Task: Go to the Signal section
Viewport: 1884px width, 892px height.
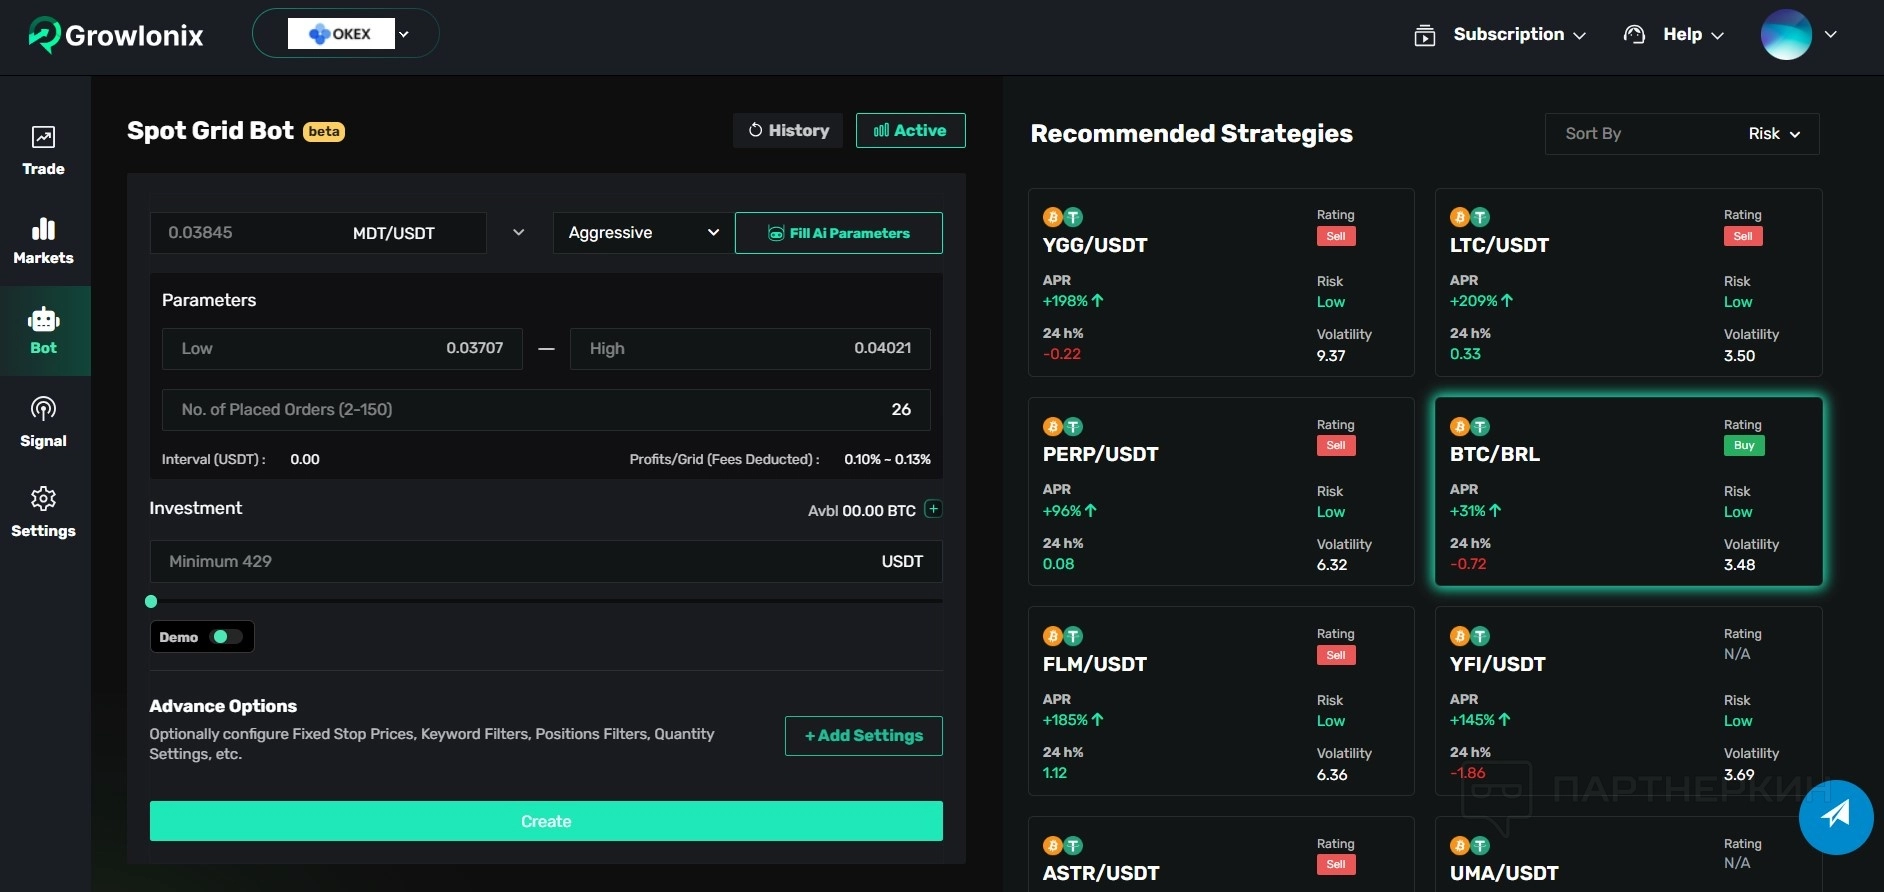Action: pyautogui.click(x=44, y=422)
